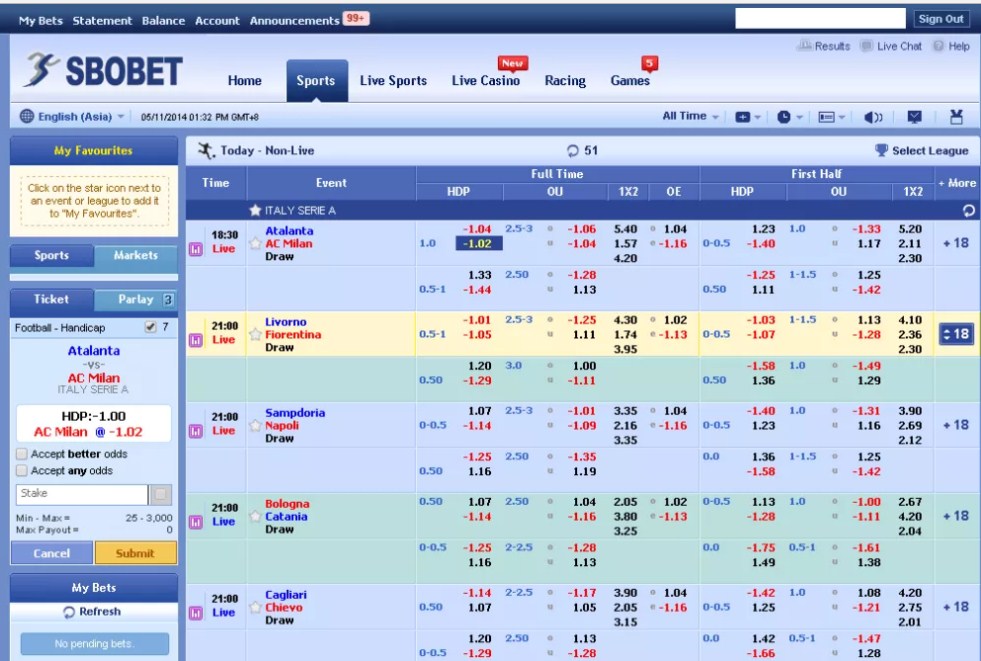Refresh the ITALY SERIE A league row
The width and height of the screenshot is (981, 661).
click(x=968, y=211)
